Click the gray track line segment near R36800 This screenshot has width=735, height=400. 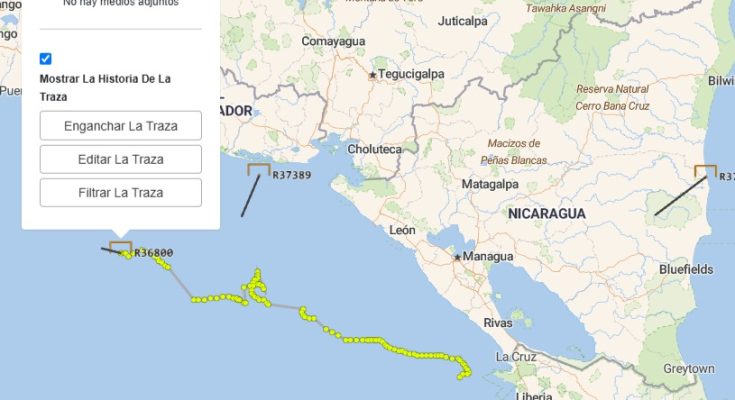180,283
